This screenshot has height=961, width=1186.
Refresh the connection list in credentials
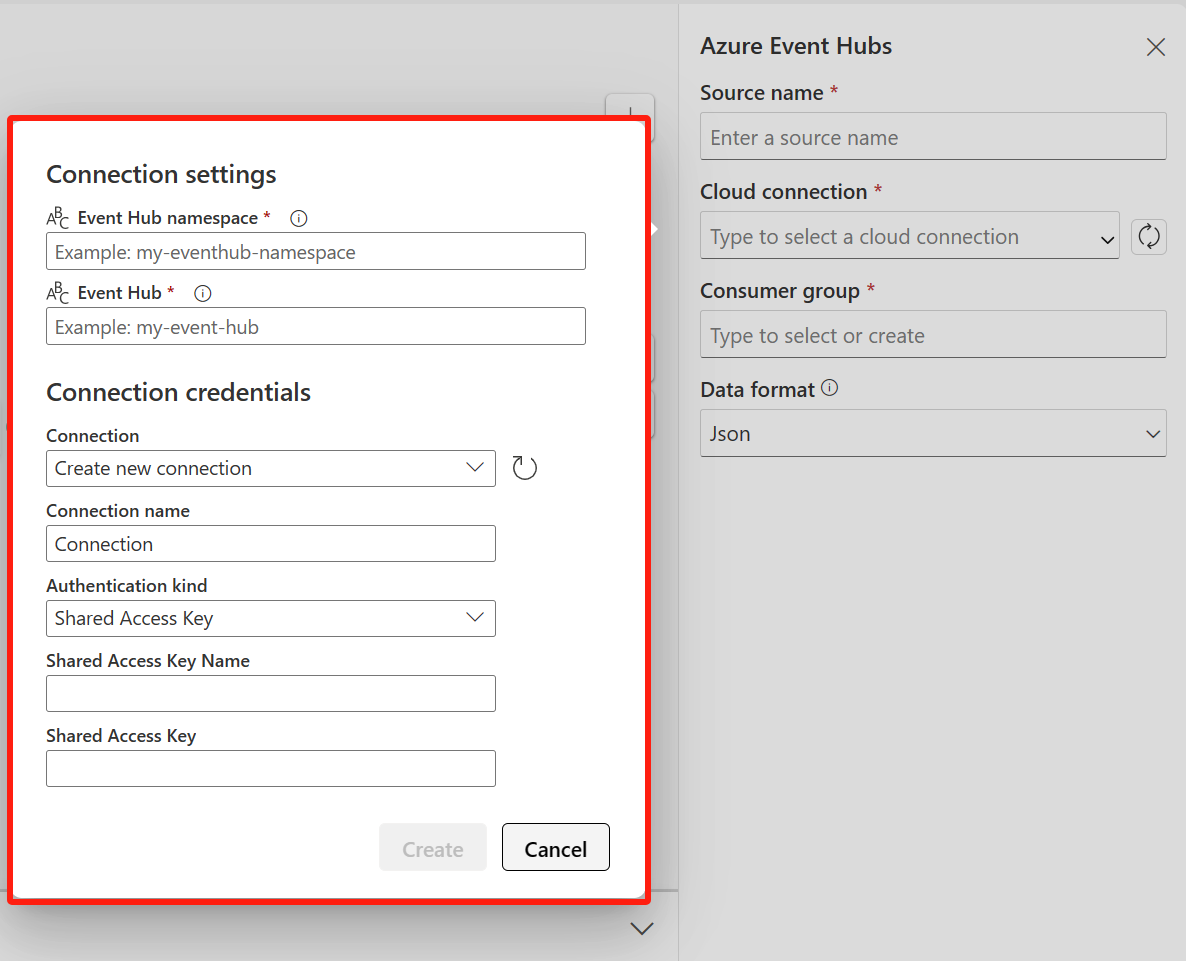click(524, 468)
